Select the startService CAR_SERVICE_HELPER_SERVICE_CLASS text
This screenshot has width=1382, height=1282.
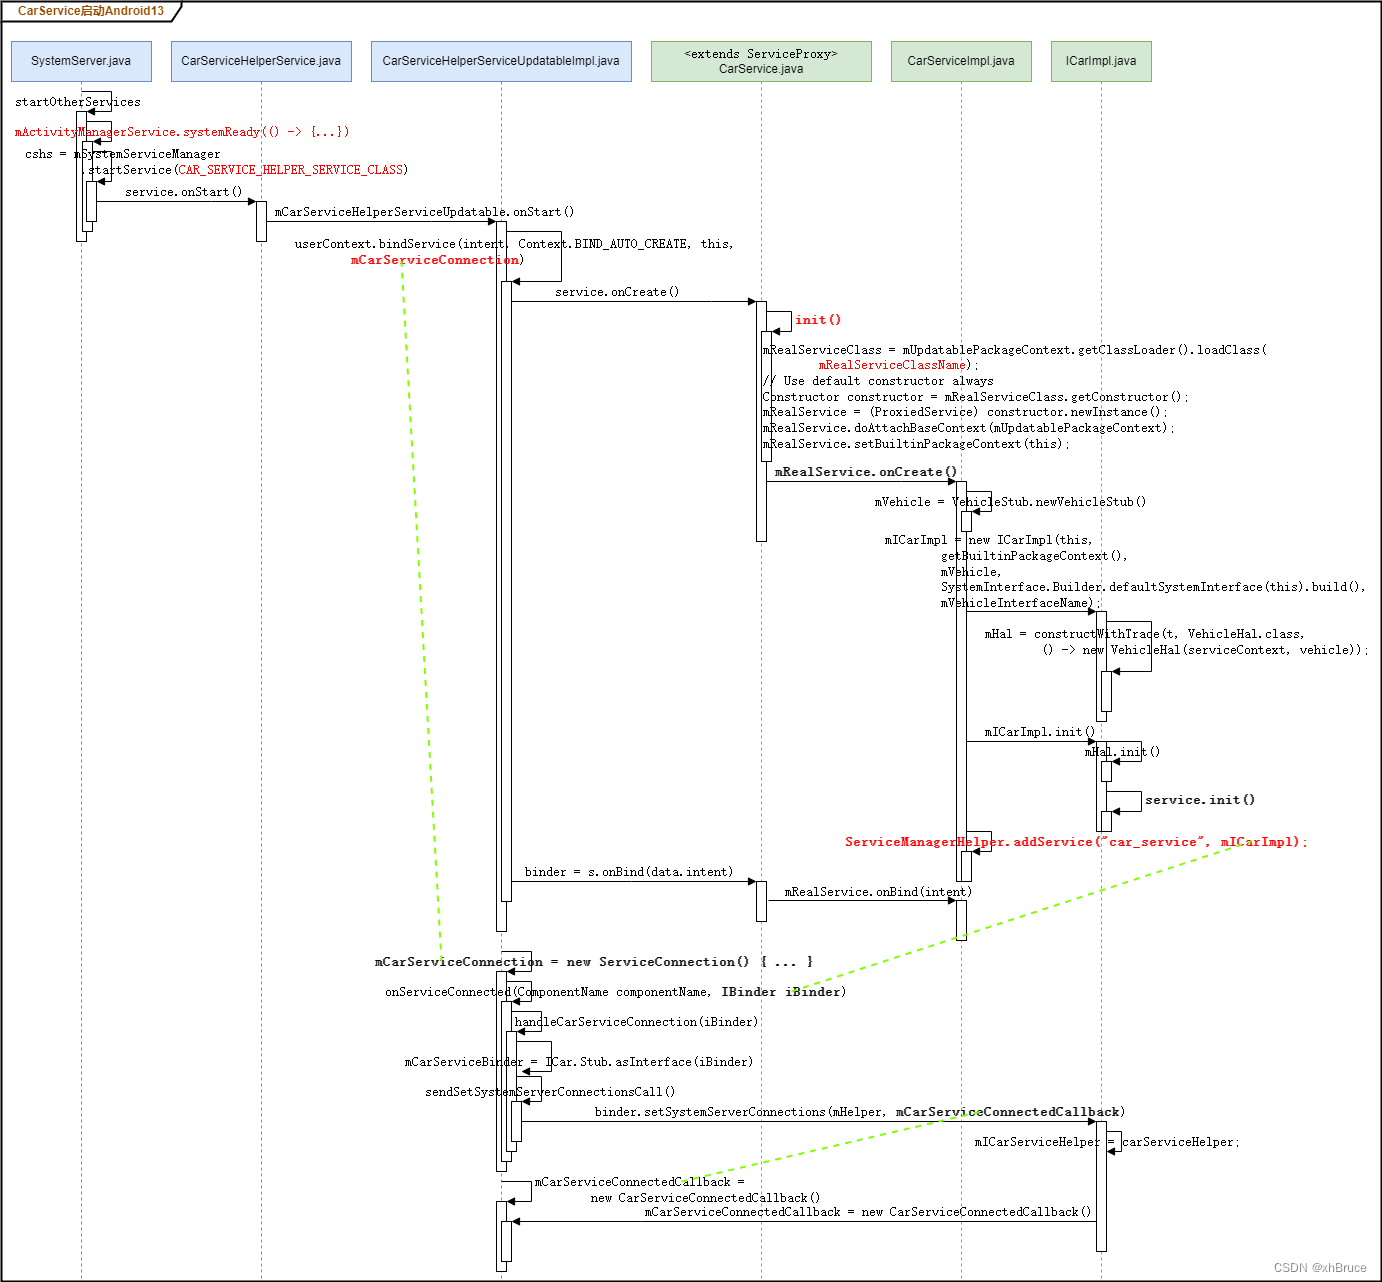point(244,170)
